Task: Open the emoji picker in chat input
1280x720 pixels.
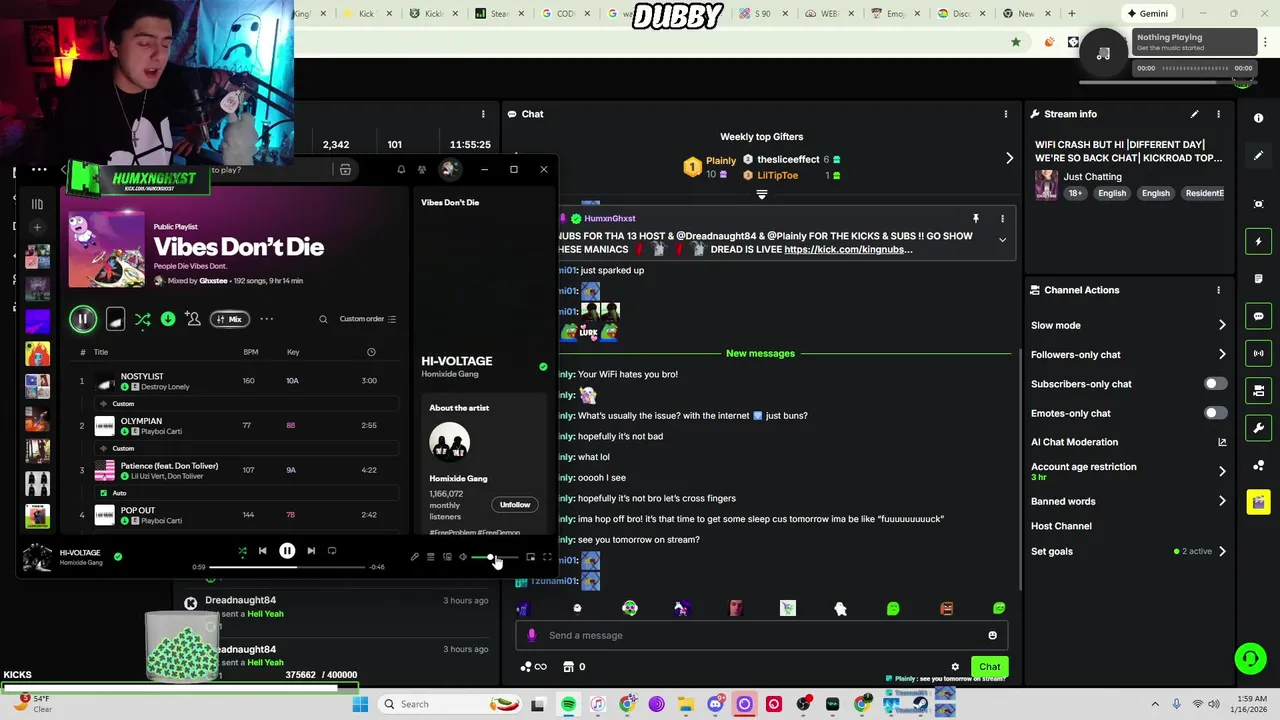Action: (x=992, y=635)
